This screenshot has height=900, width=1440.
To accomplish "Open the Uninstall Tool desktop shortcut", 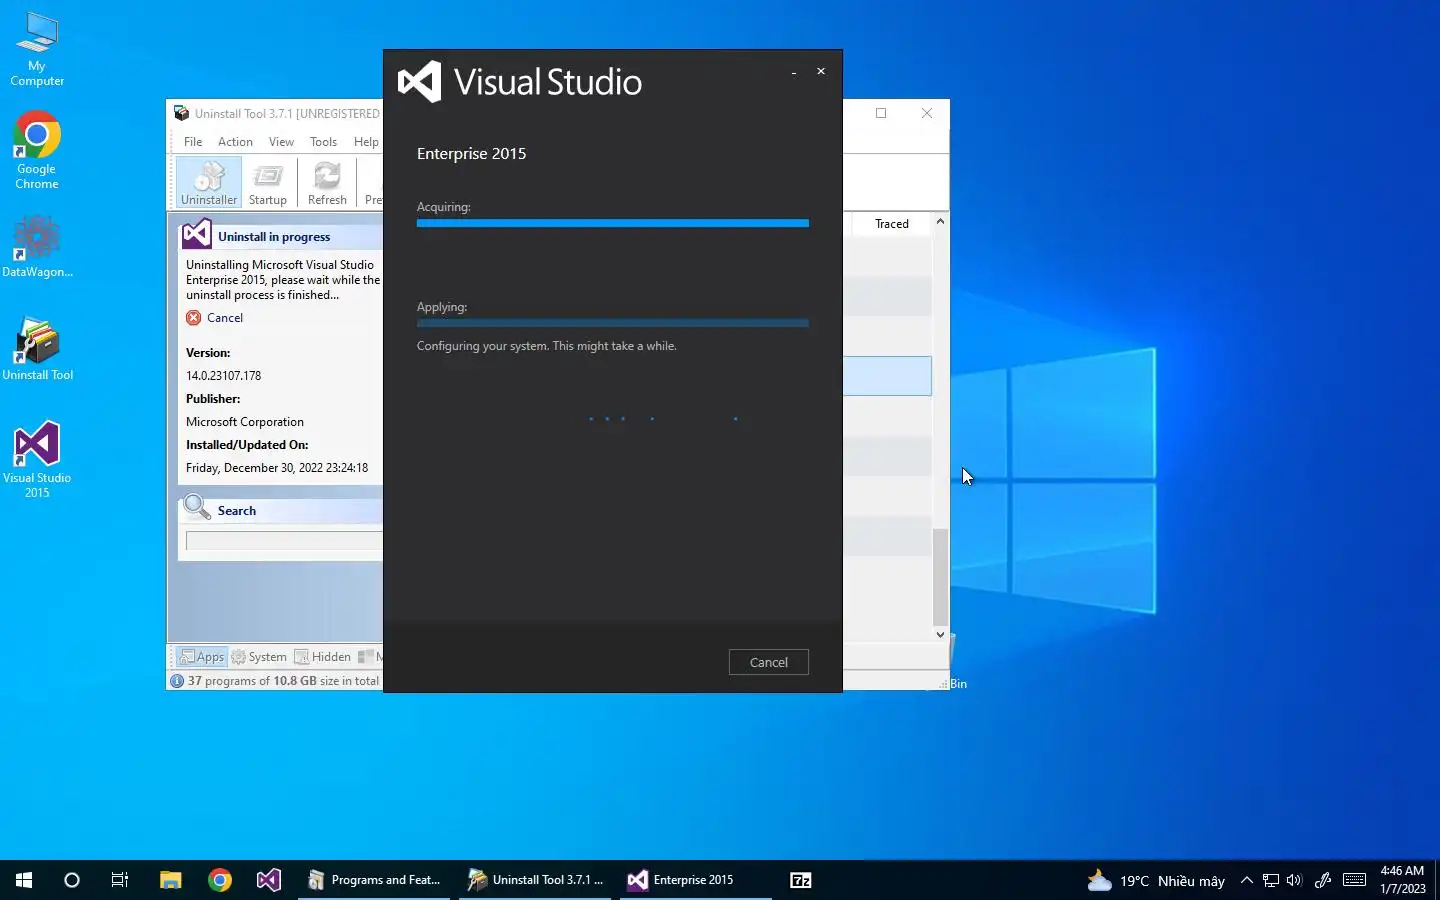I will tap(37, 349).
